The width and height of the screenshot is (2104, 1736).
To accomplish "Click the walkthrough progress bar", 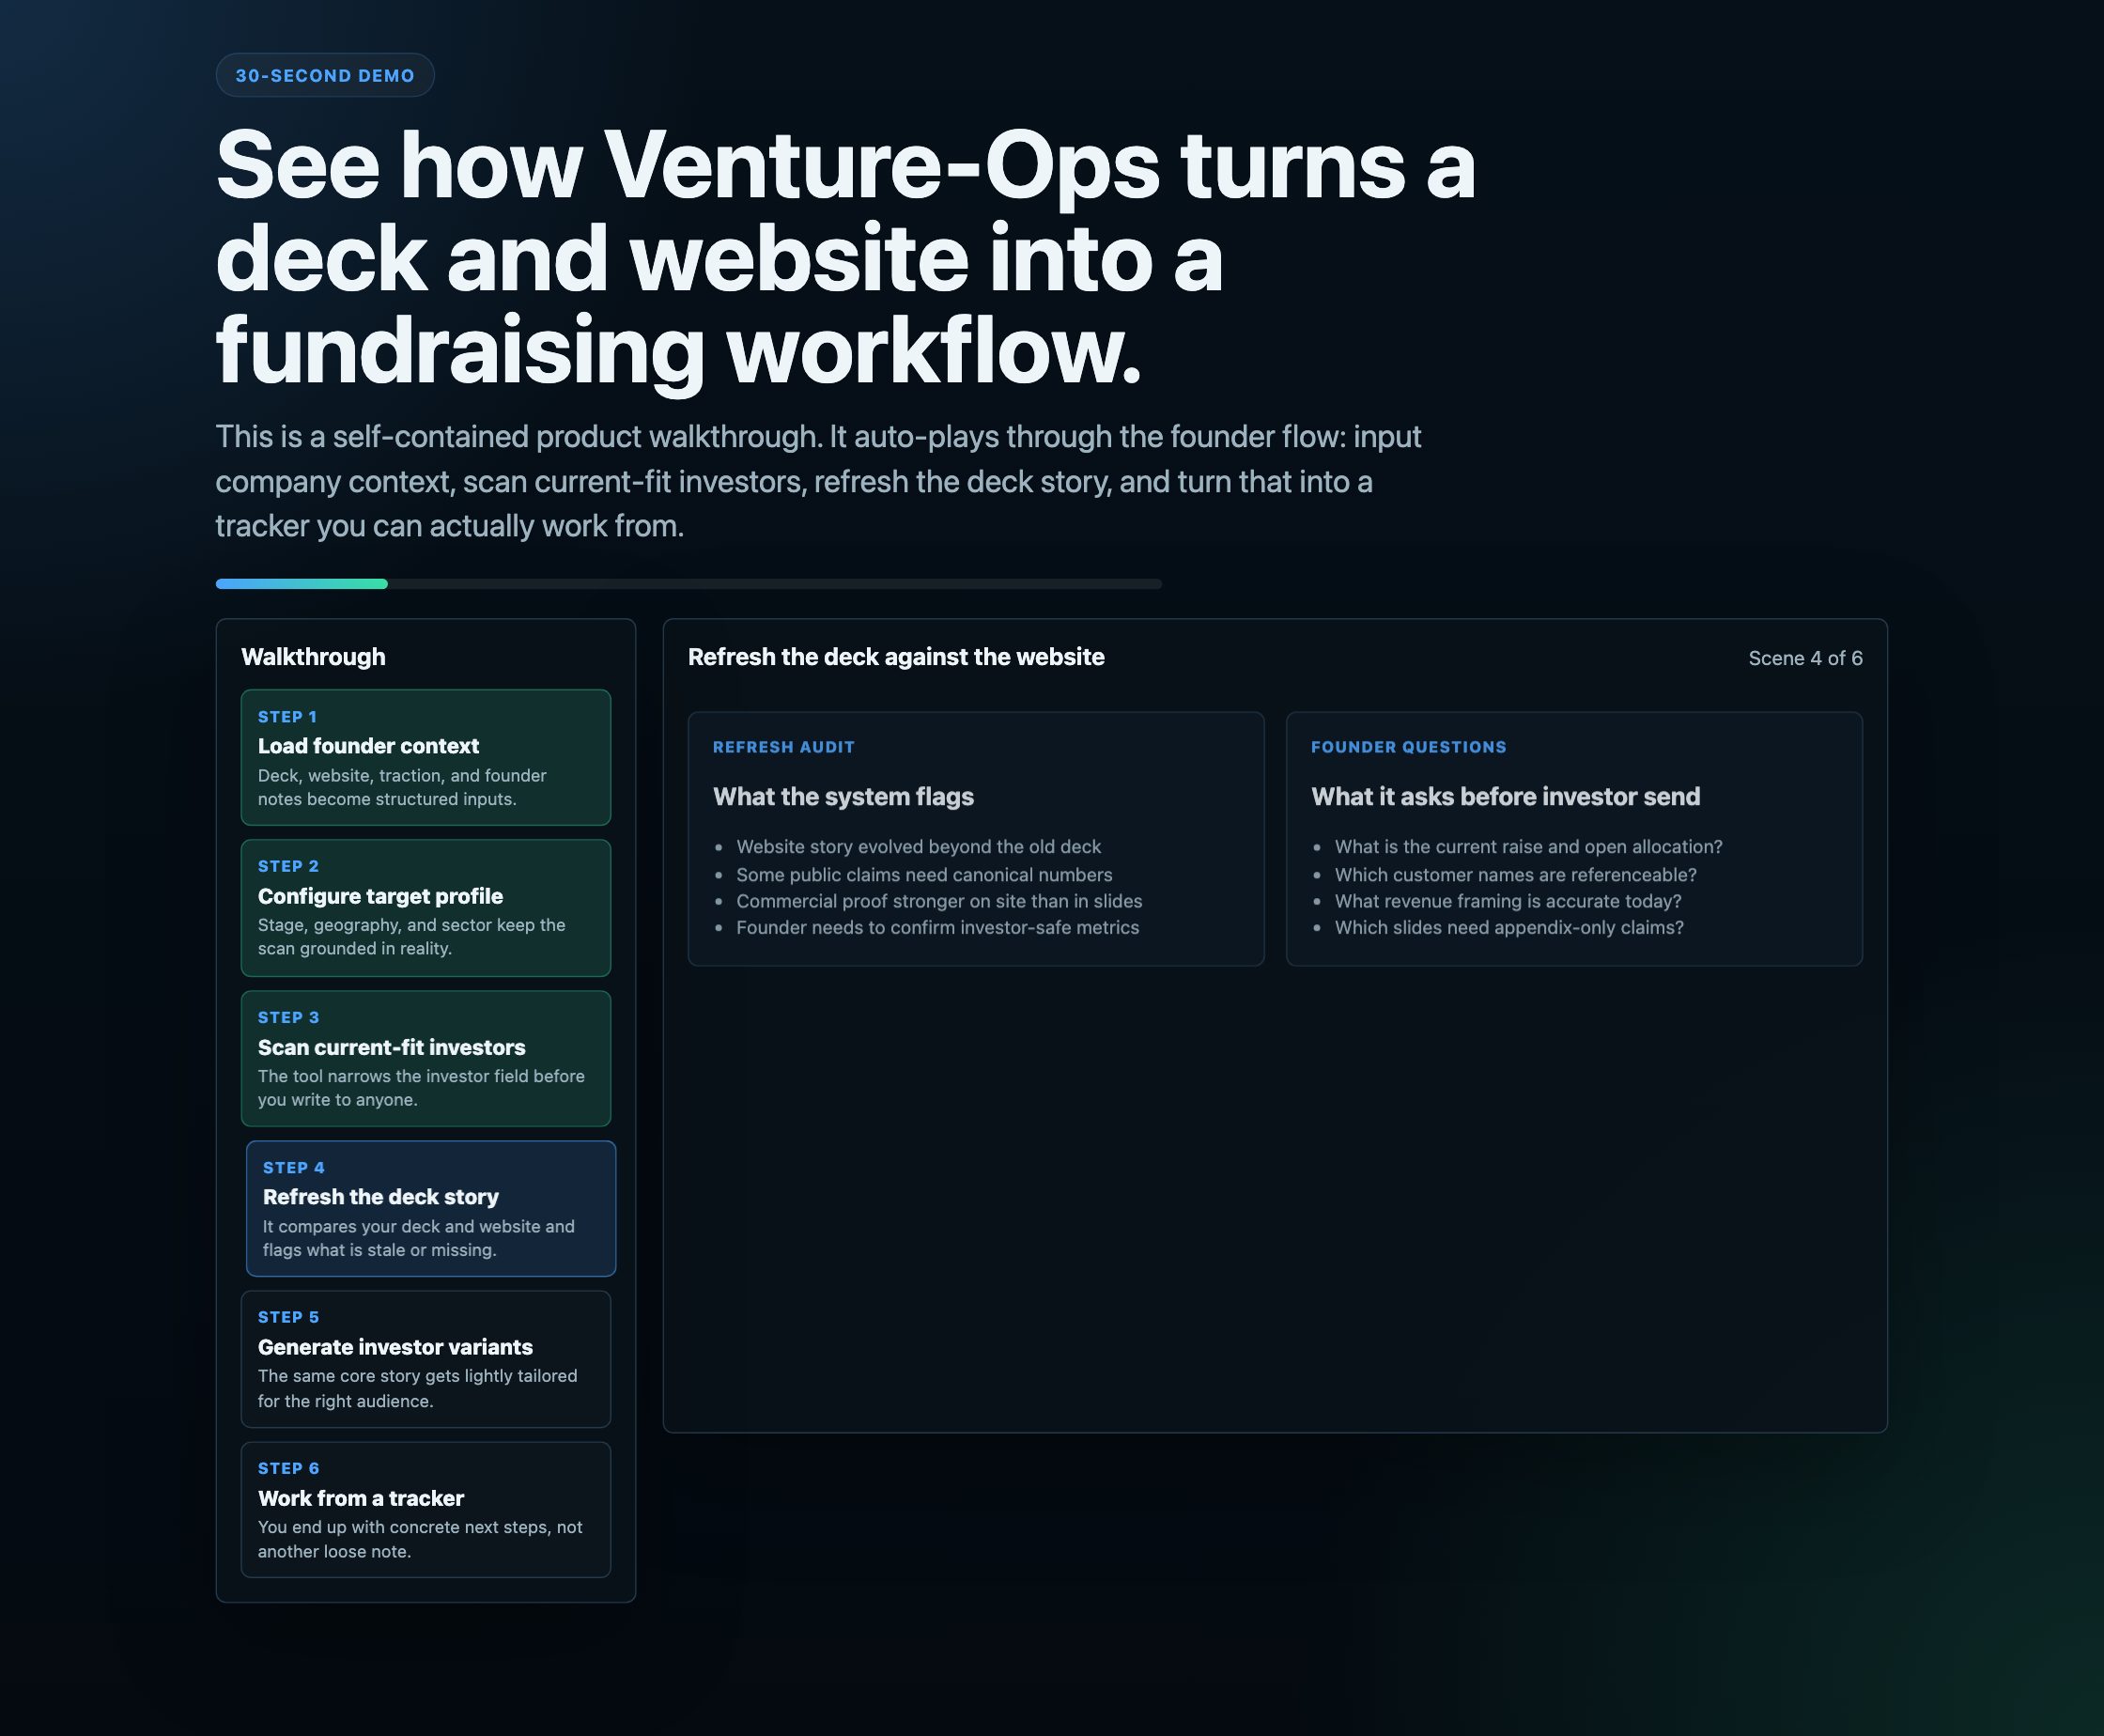I will 689,584.
